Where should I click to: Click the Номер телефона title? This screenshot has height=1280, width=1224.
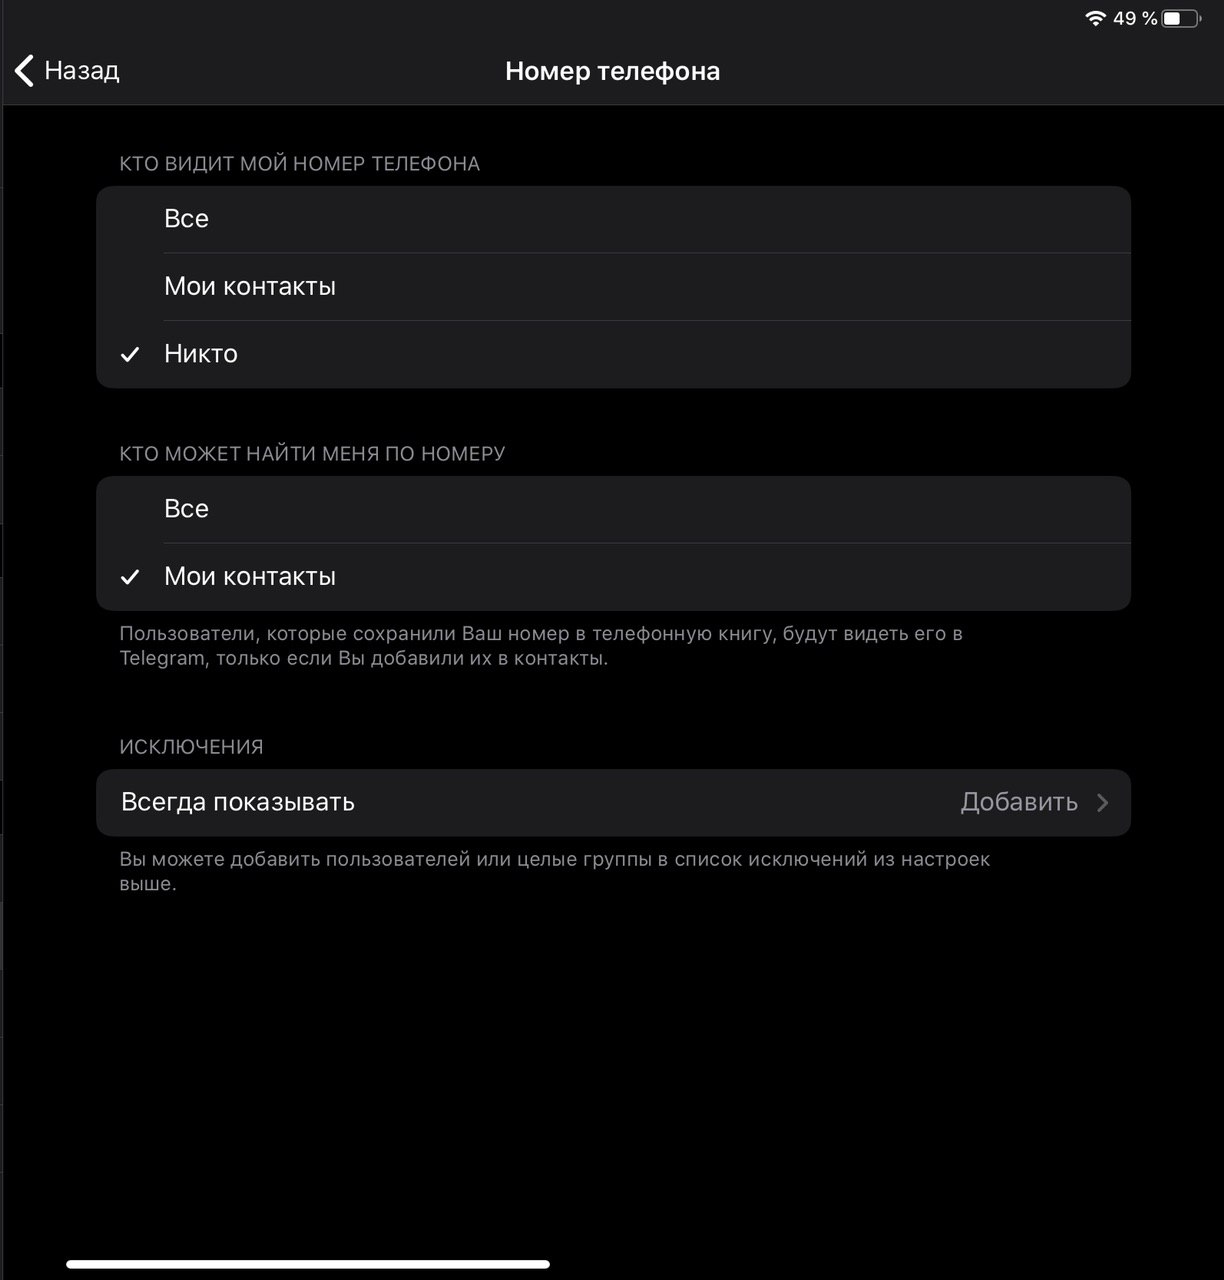click(612, 71)
